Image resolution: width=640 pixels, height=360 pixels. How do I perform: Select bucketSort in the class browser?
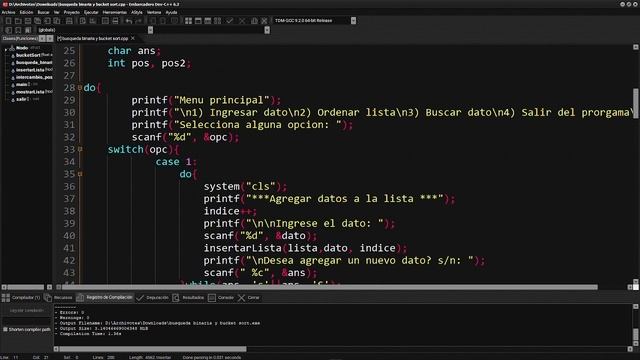tap(28, 55)
